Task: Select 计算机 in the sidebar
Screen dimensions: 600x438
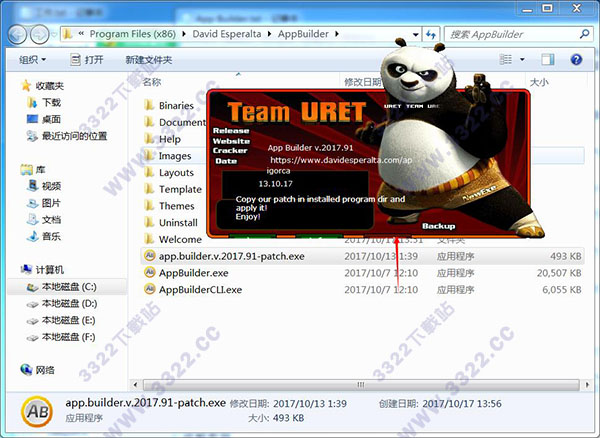Action: pyautogui.click(x=42, y=270)
